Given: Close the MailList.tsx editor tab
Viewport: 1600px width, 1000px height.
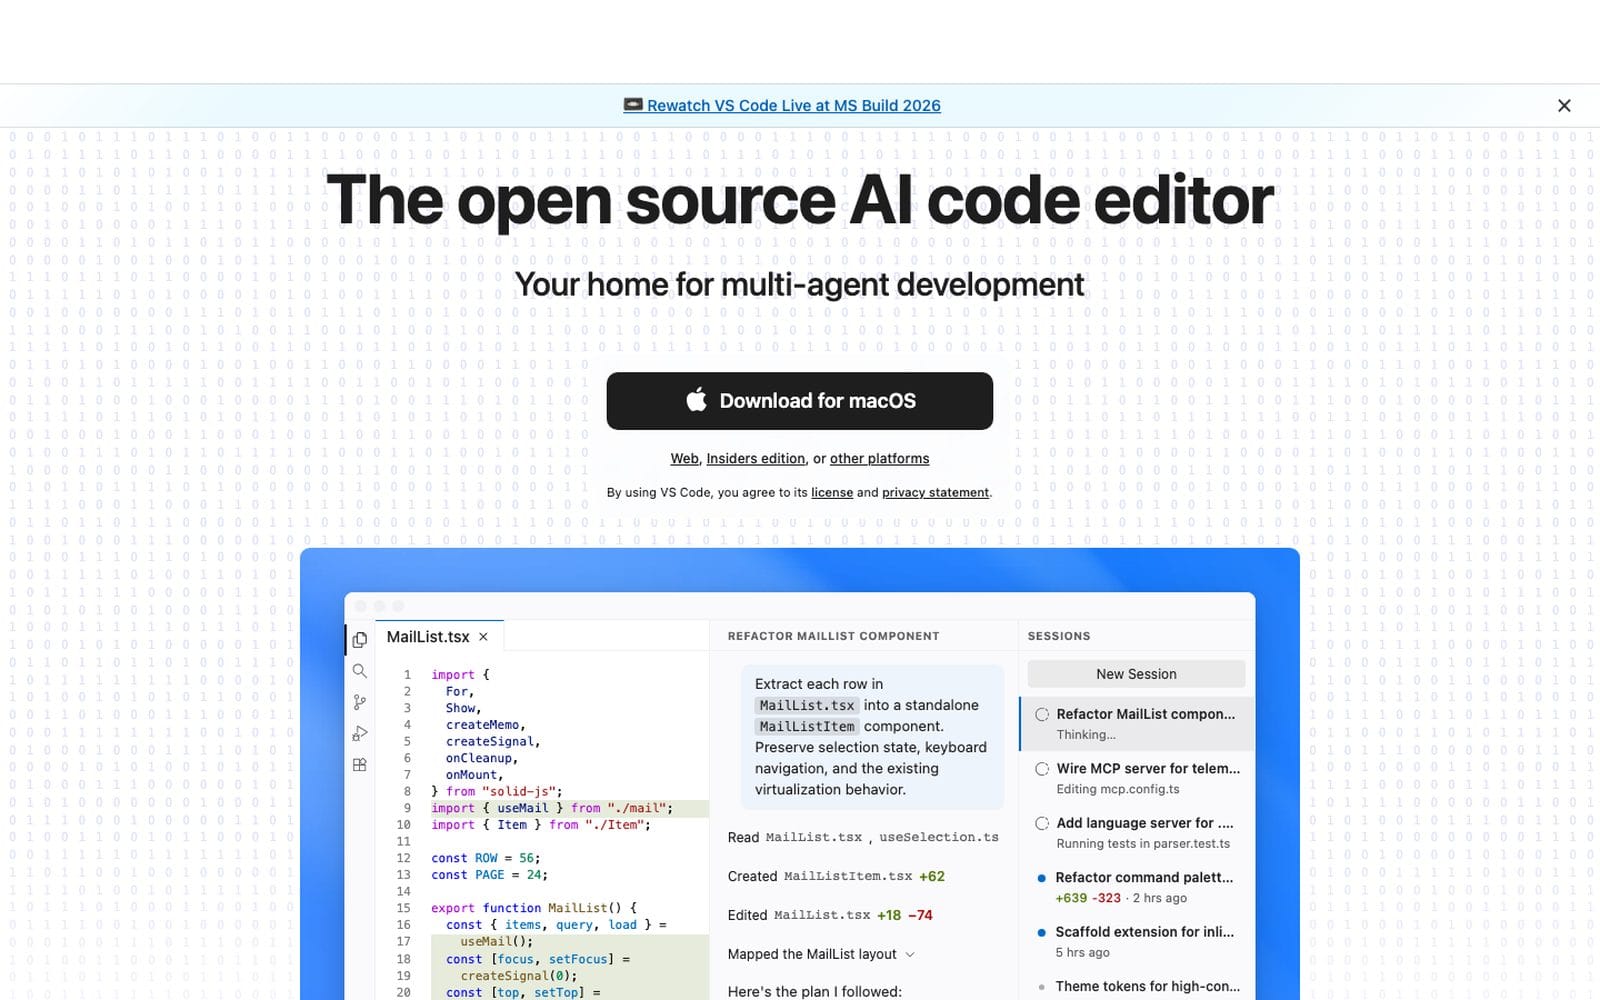Looking at the screenshot, I should click(483, 637).
